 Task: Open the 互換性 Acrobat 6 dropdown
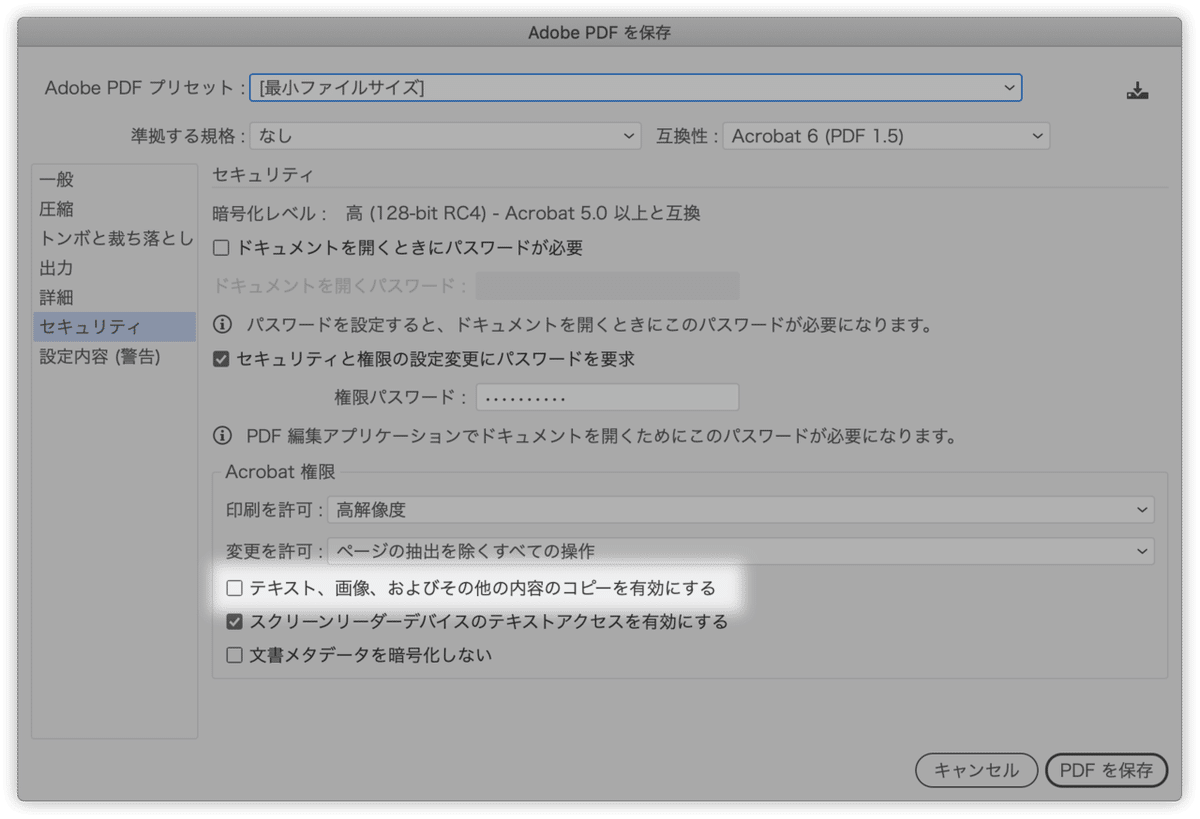click(886, 136)
